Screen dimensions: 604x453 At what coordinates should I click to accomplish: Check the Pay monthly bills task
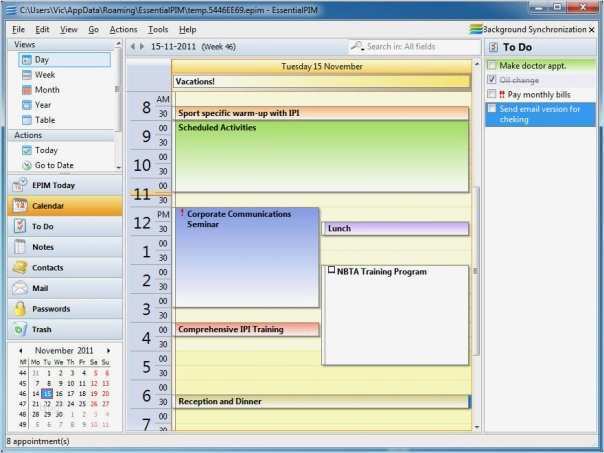(x=492, y=94)
